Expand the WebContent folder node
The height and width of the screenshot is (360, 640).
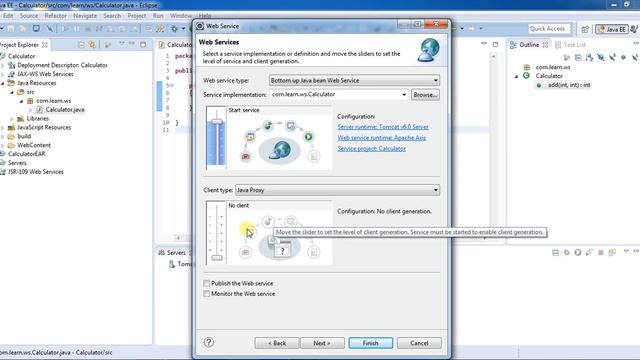point(3,145)
